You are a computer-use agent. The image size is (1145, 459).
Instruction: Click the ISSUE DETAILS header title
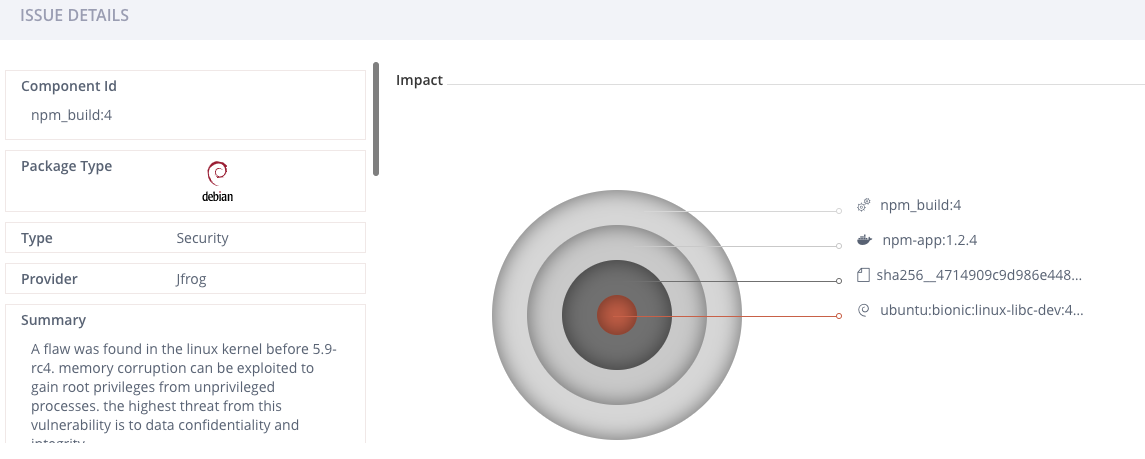pos(74,17)
